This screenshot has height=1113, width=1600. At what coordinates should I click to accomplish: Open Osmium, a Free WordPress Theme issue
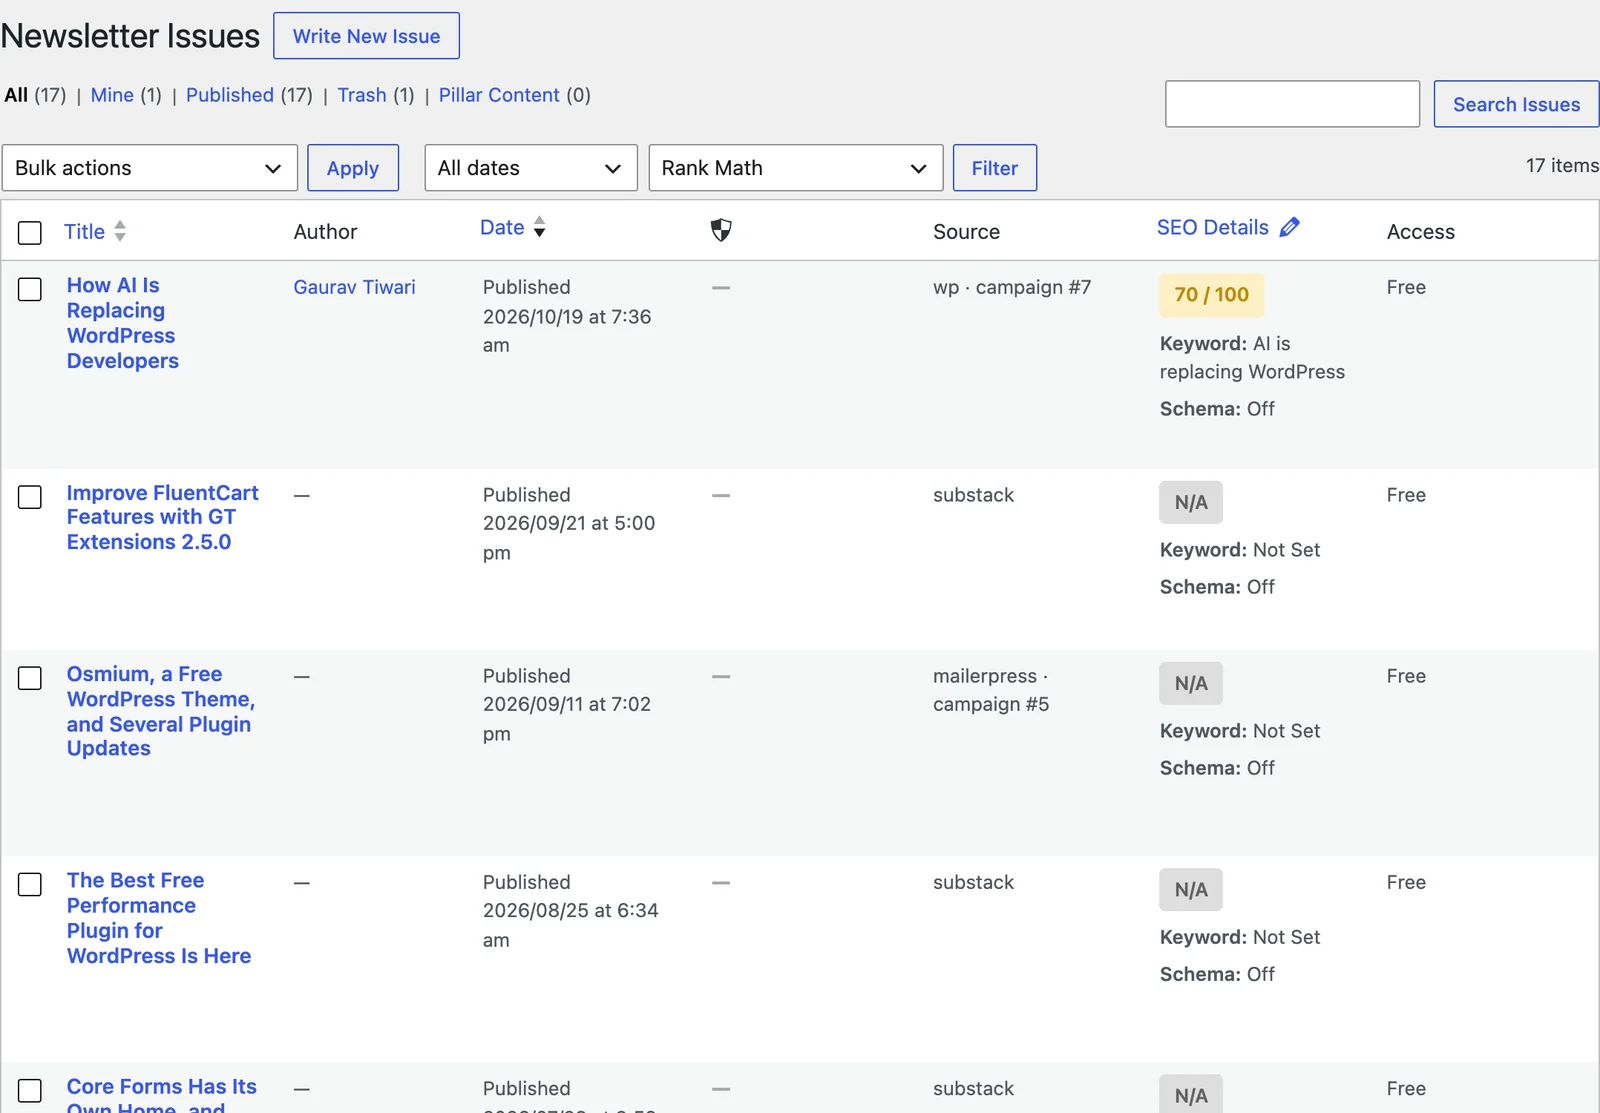(x=161, y=711)
